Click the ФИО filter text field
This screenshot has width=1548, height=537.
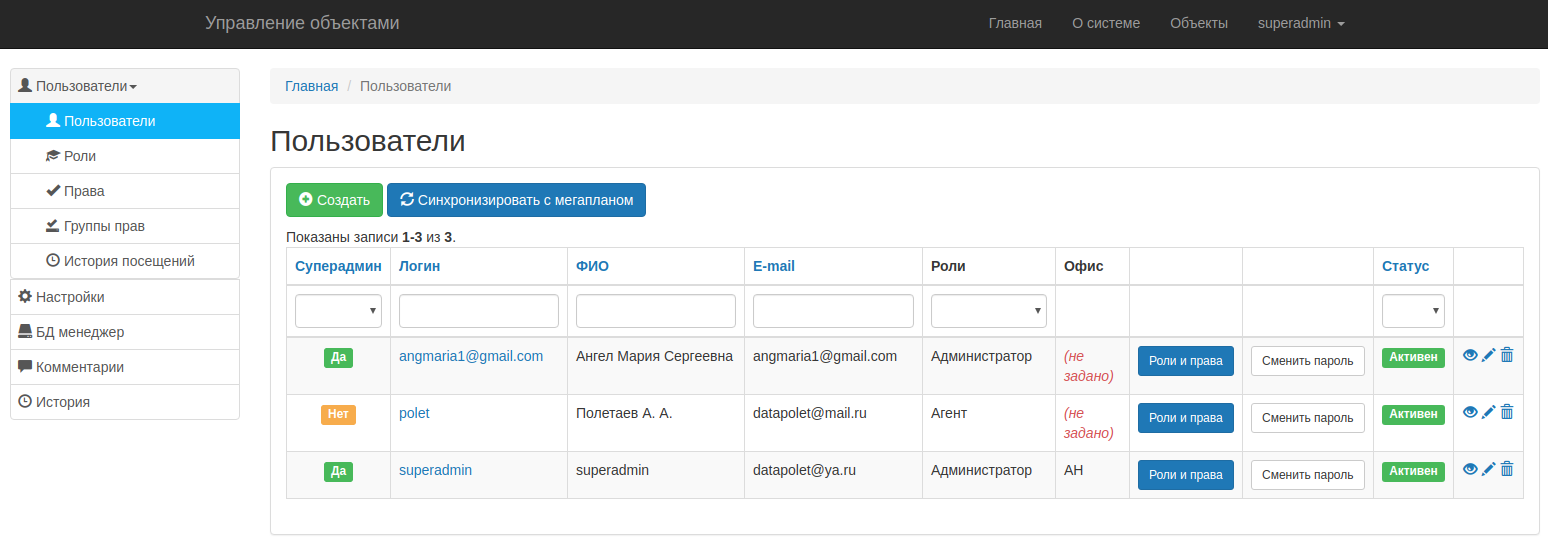pyautogui.click(x=656, y=311)
